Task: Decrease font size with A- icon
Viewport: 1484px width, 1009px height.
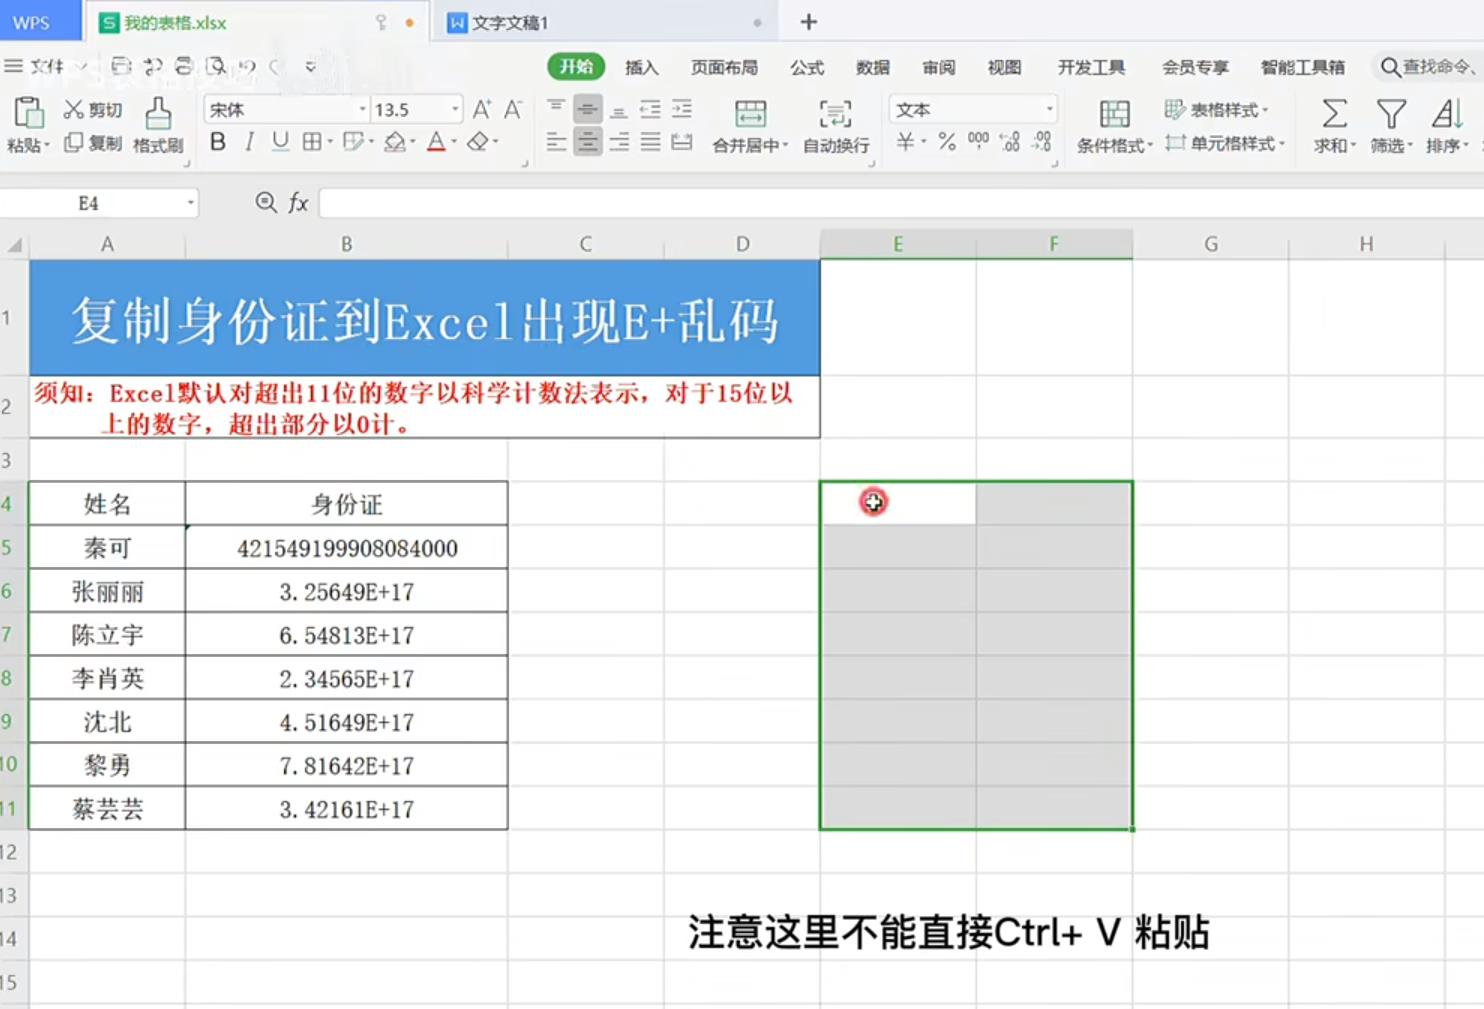Action: [x=513, y=109]
